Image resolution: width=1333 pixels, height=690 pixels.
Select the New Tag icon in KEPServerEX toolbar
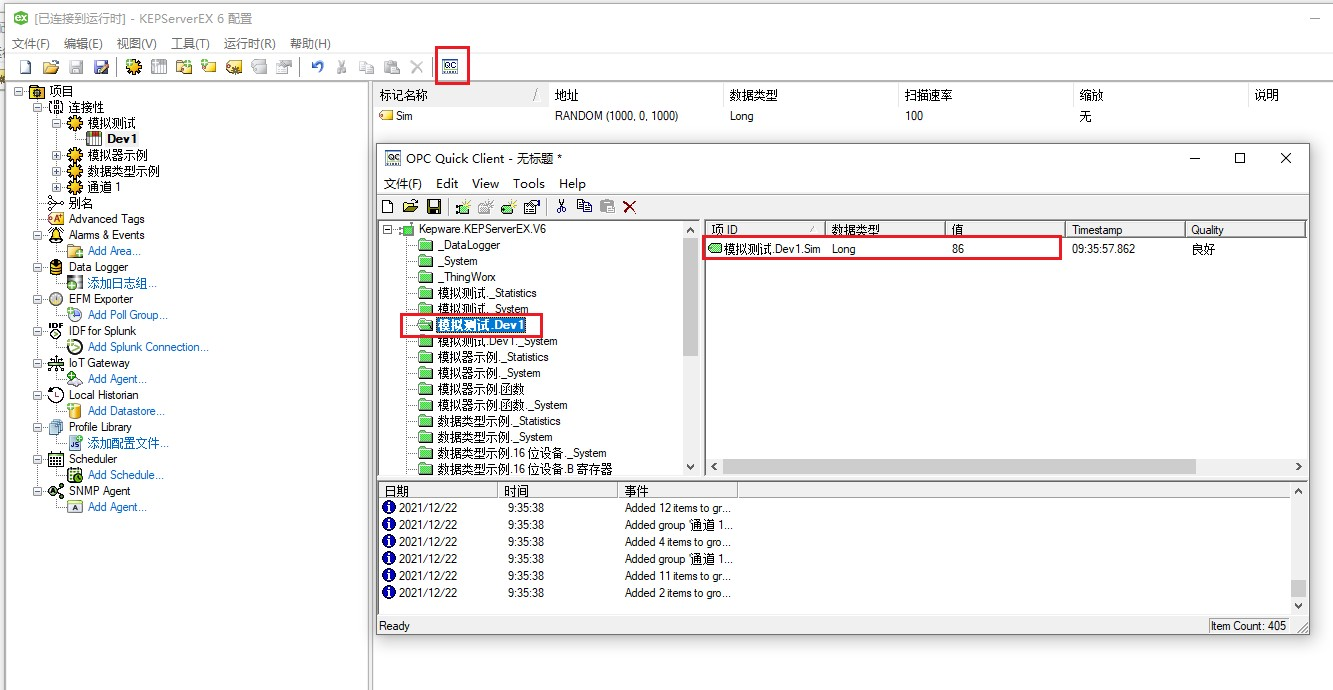234,66
